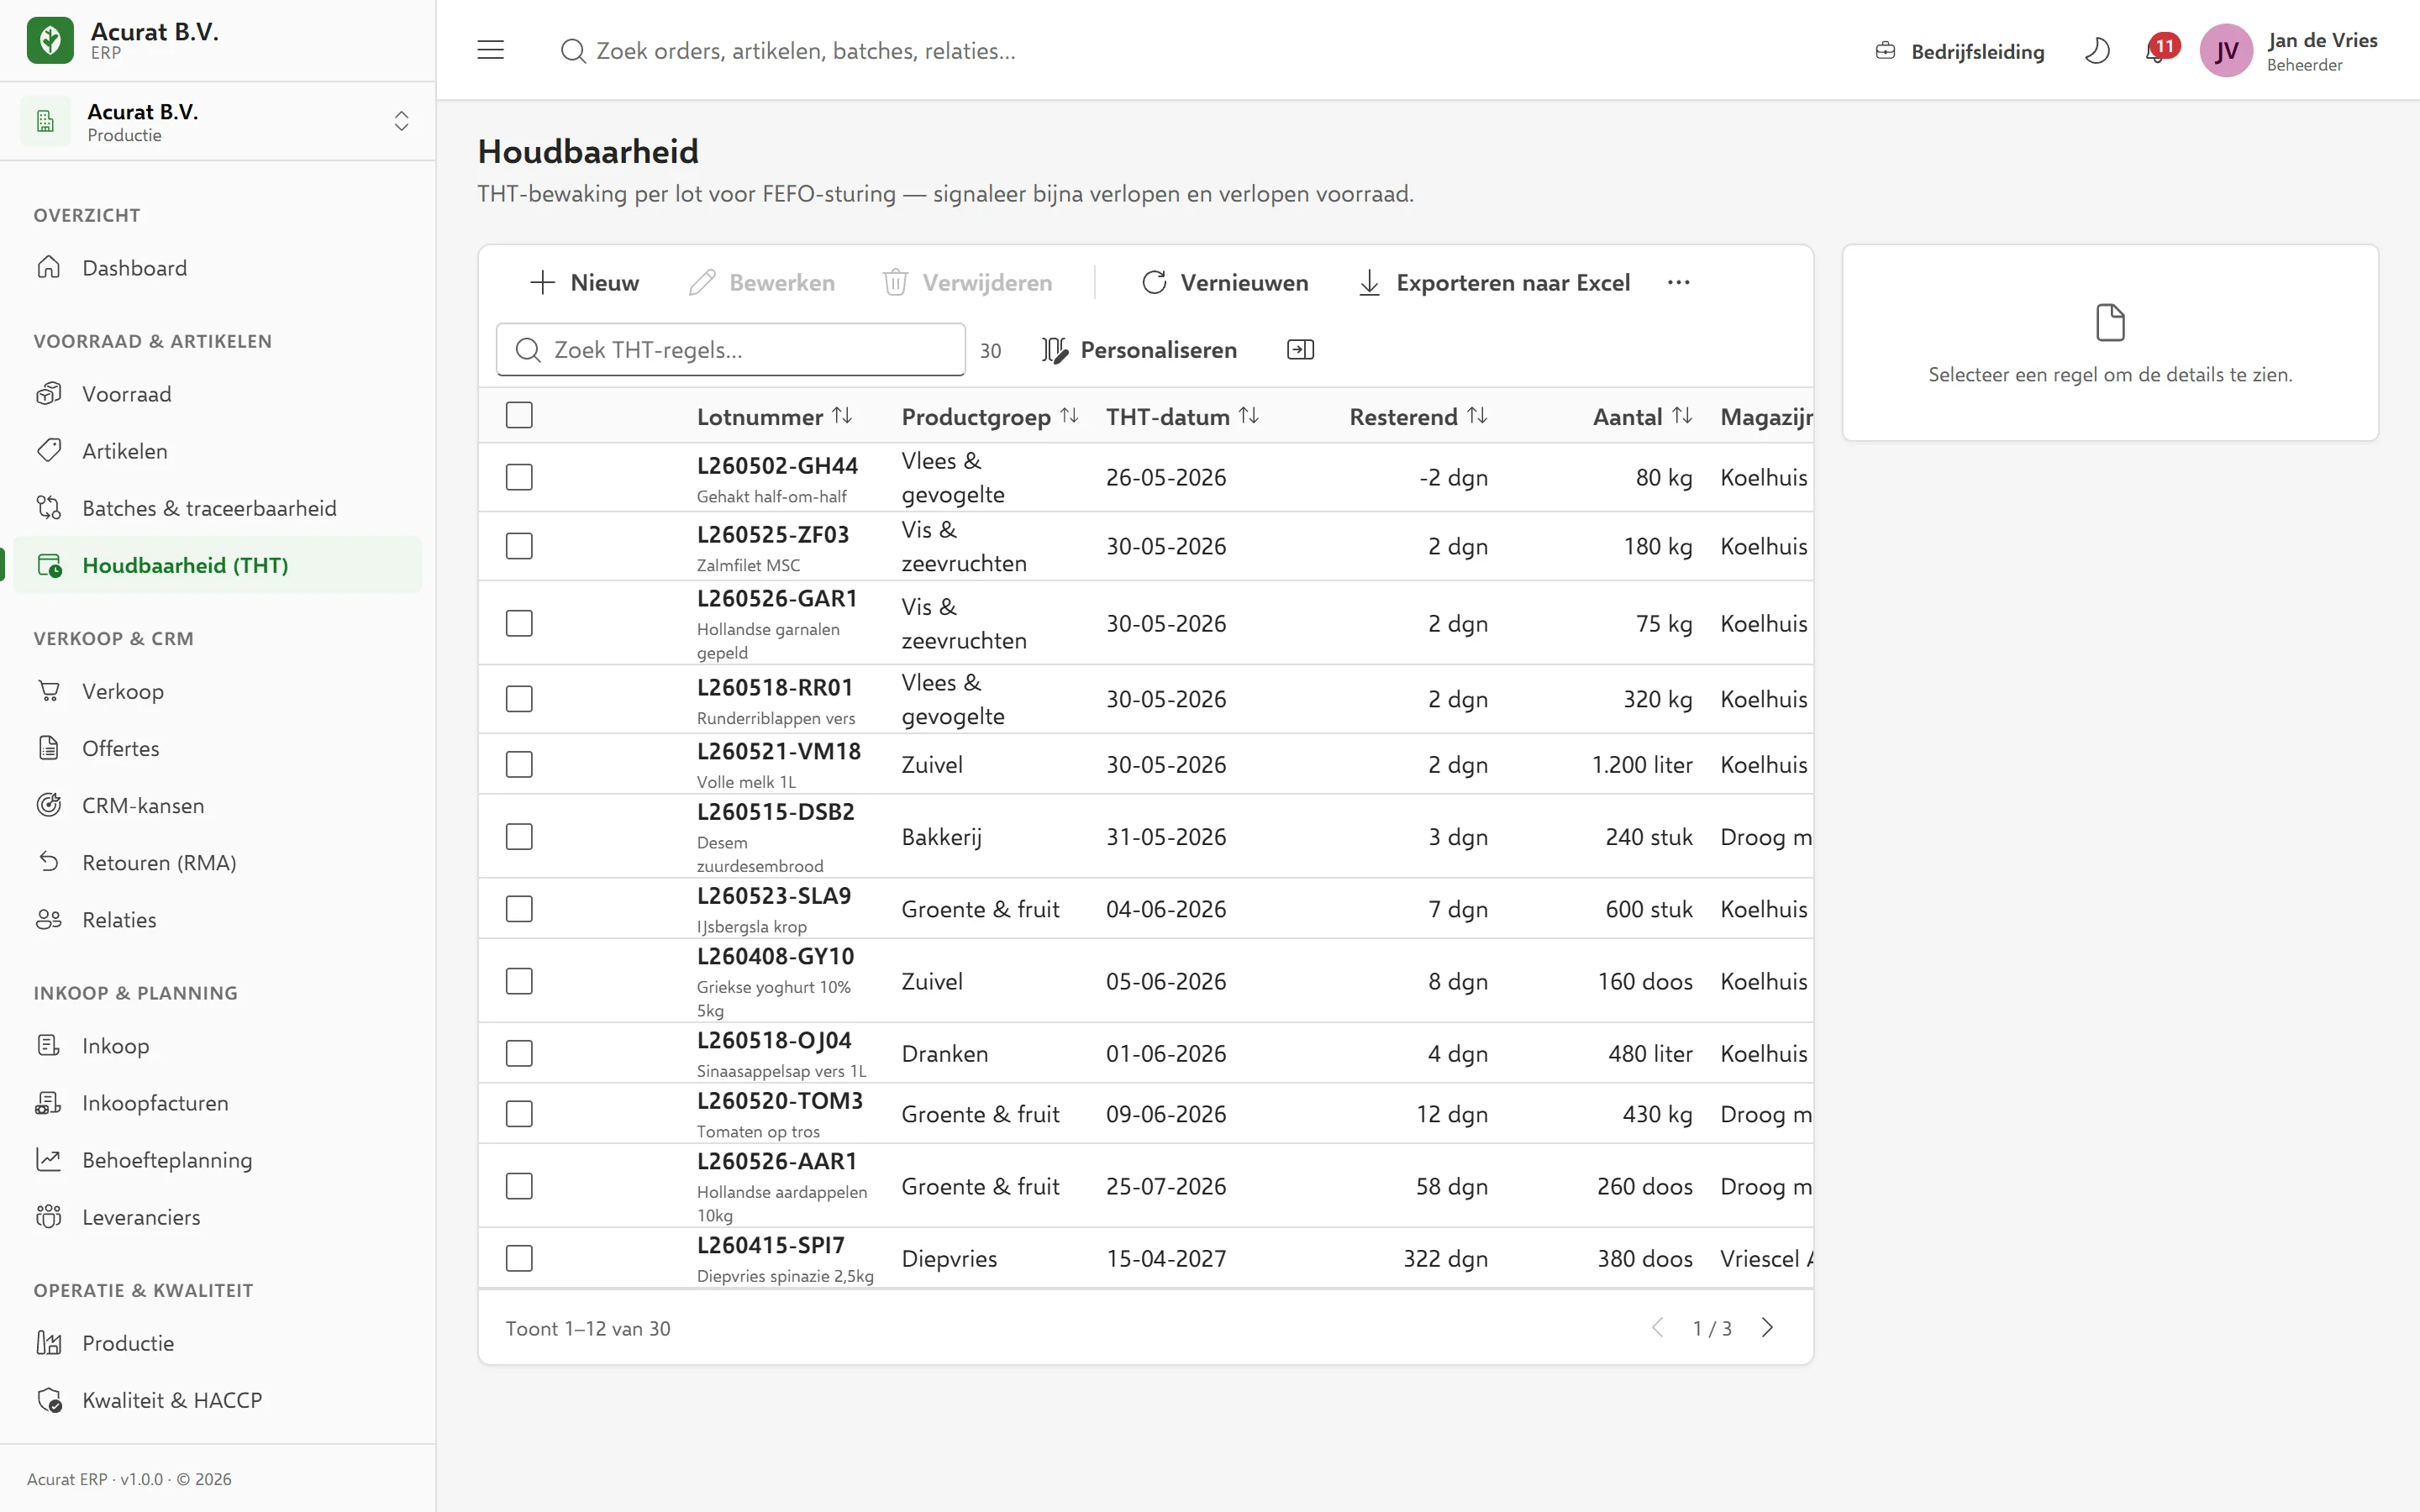2420x1512 pixels.
Task: Click the Inkoopfacturen invoice icon
Action: click(49, 1102)
